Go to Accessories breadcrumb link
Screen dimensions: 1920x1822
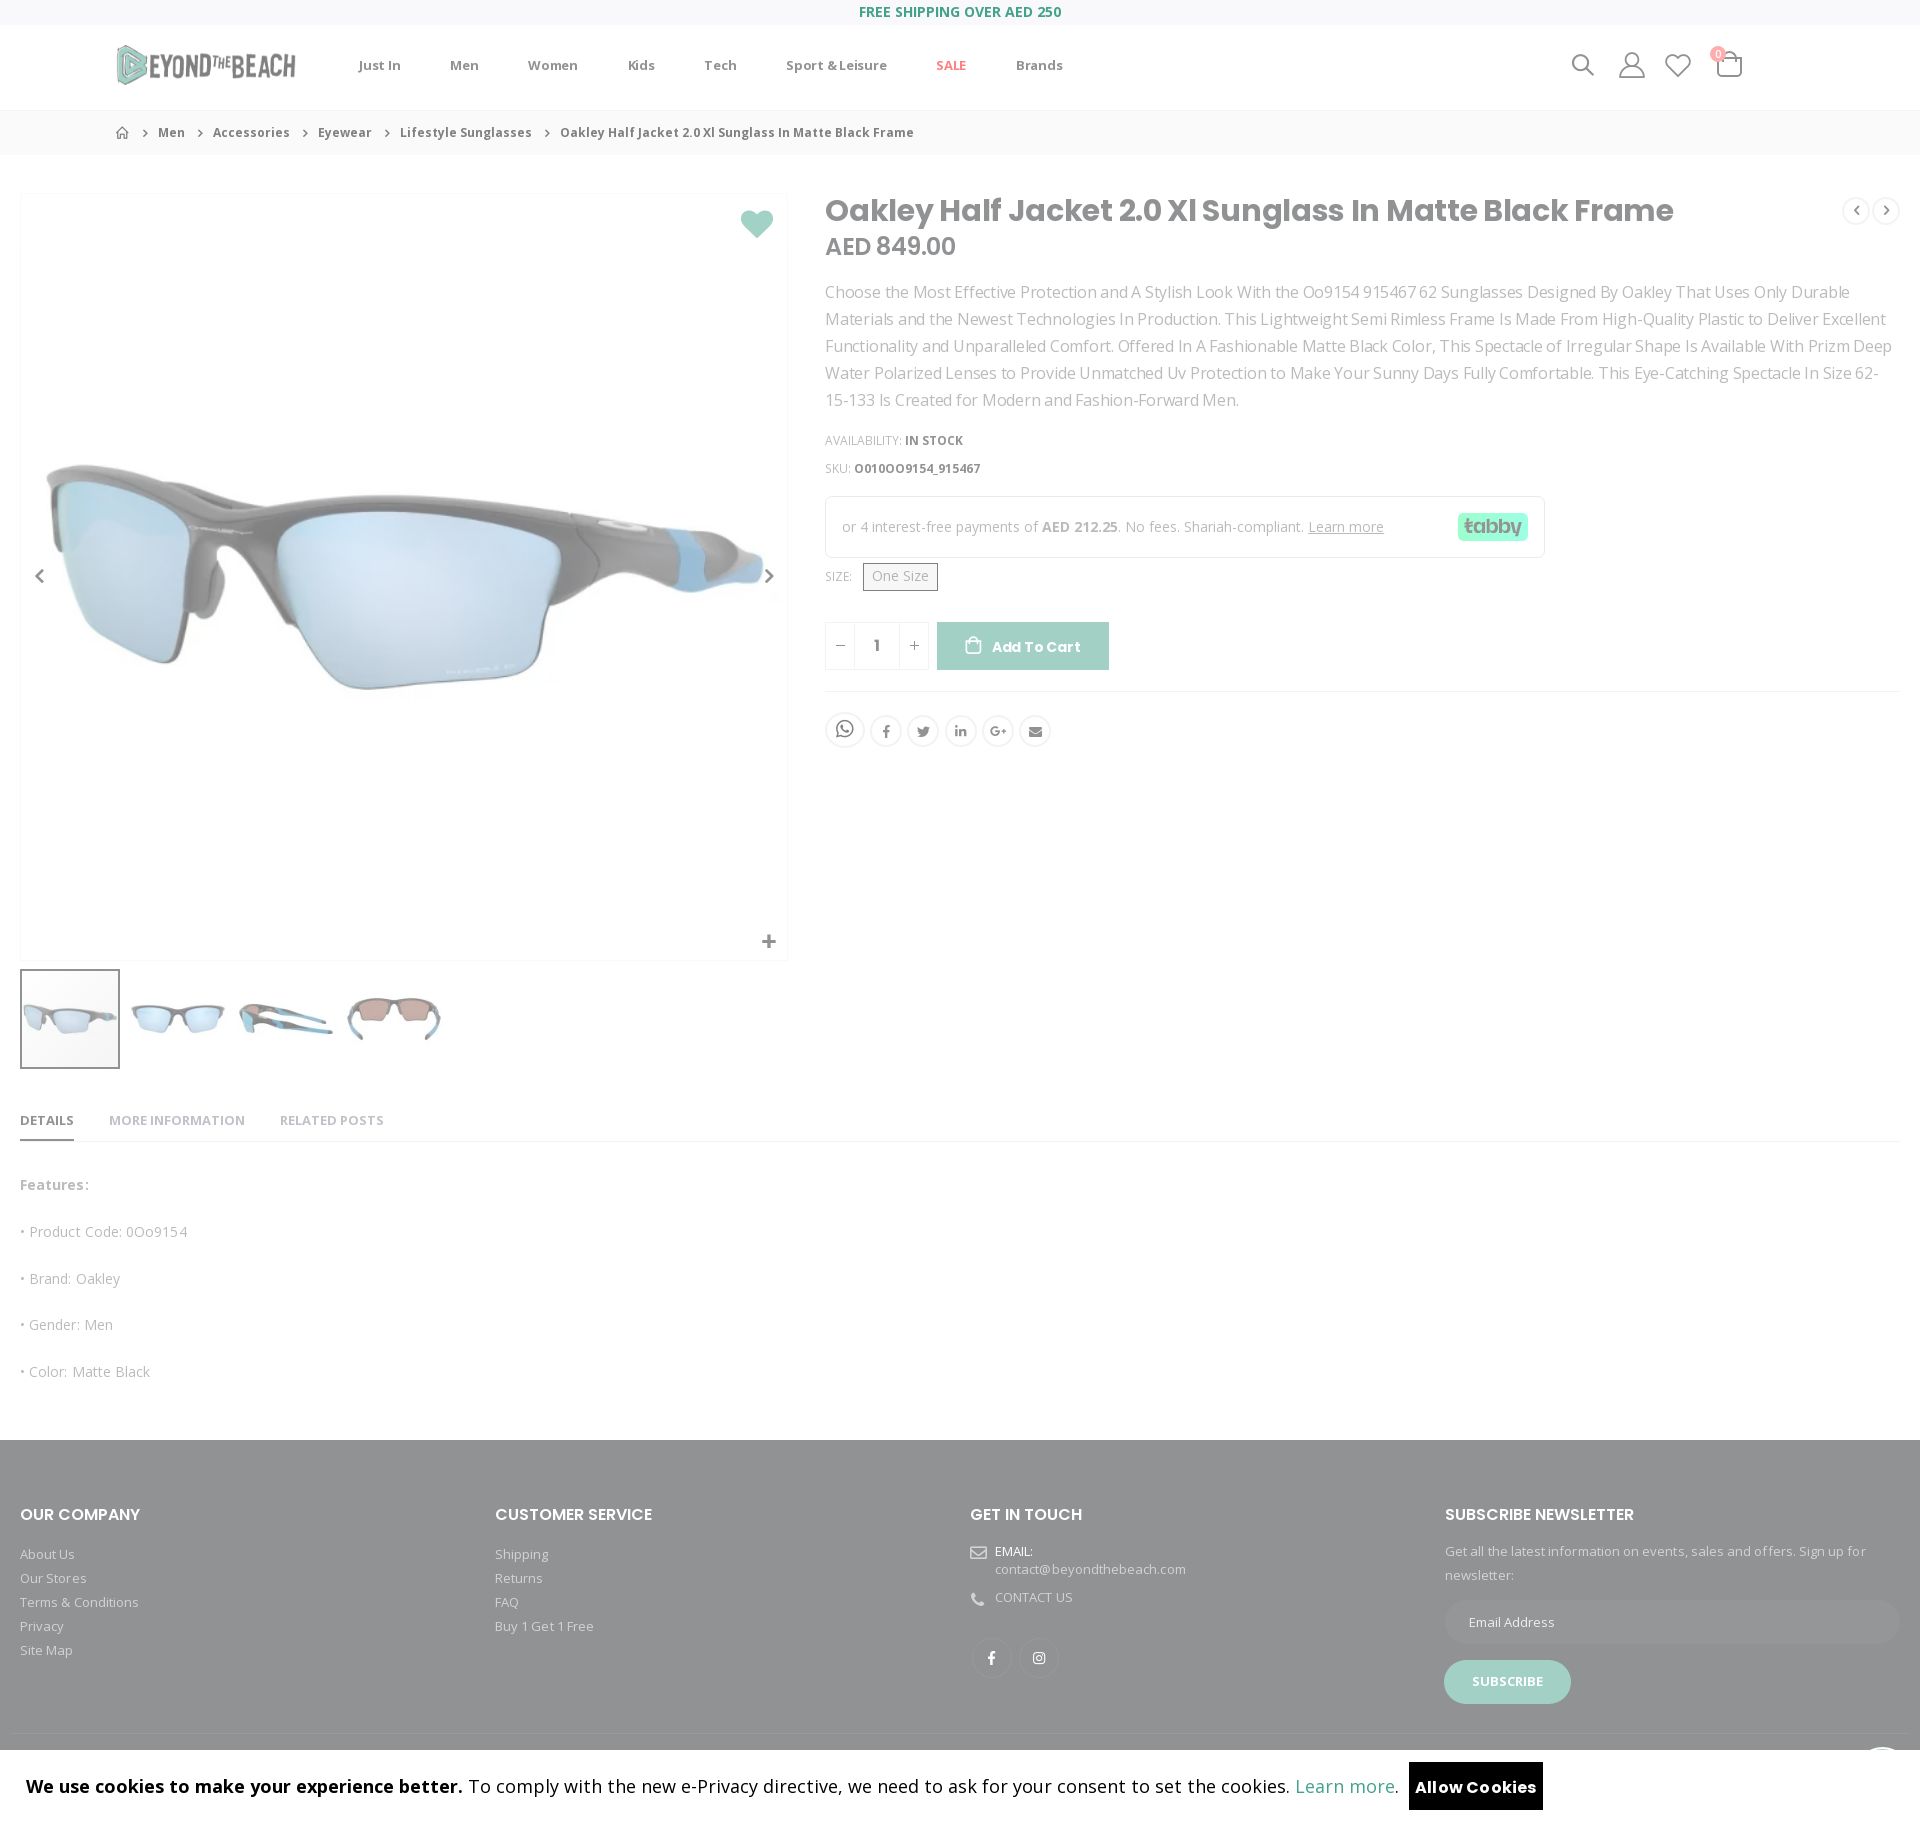tap(251, 133)
